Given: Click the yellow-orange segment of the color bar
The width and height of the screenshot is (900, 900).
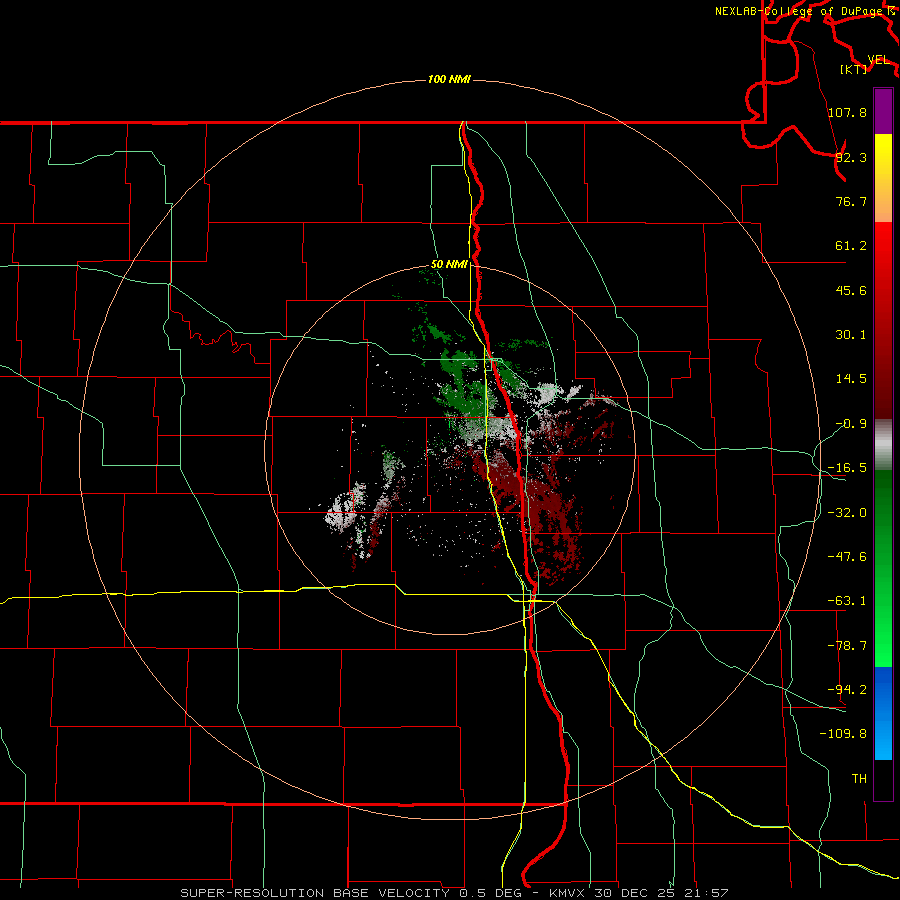Looking at the screenshot, I should [x=883, y=178].
